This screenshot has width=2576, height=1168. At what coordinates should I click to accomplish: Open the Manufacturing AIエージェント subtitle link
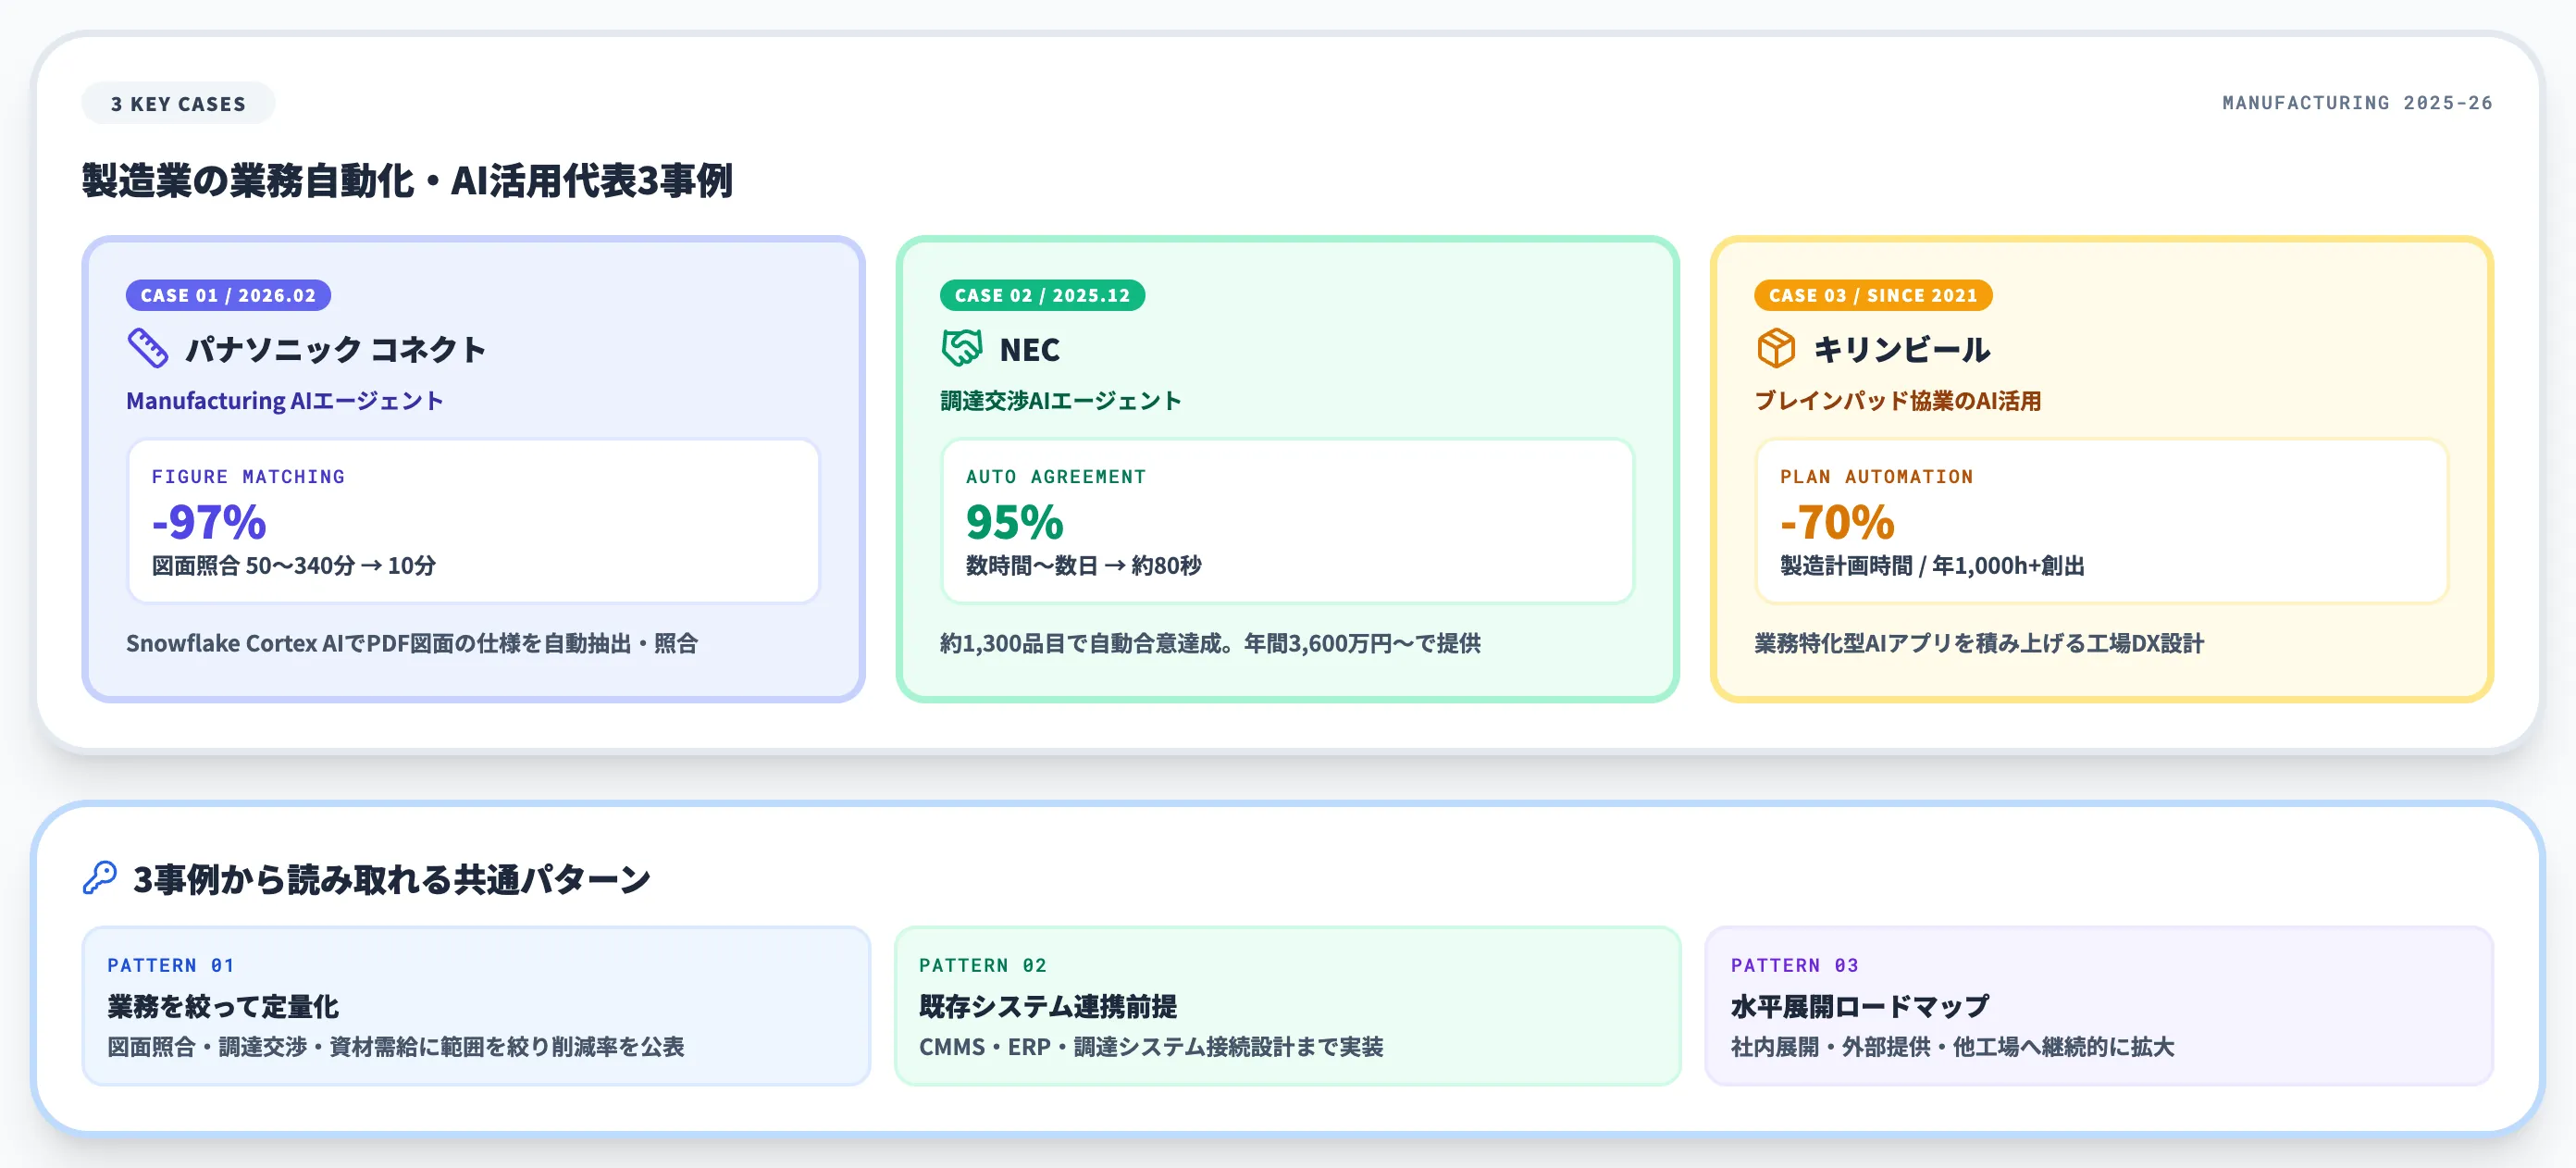click(286, 401)
